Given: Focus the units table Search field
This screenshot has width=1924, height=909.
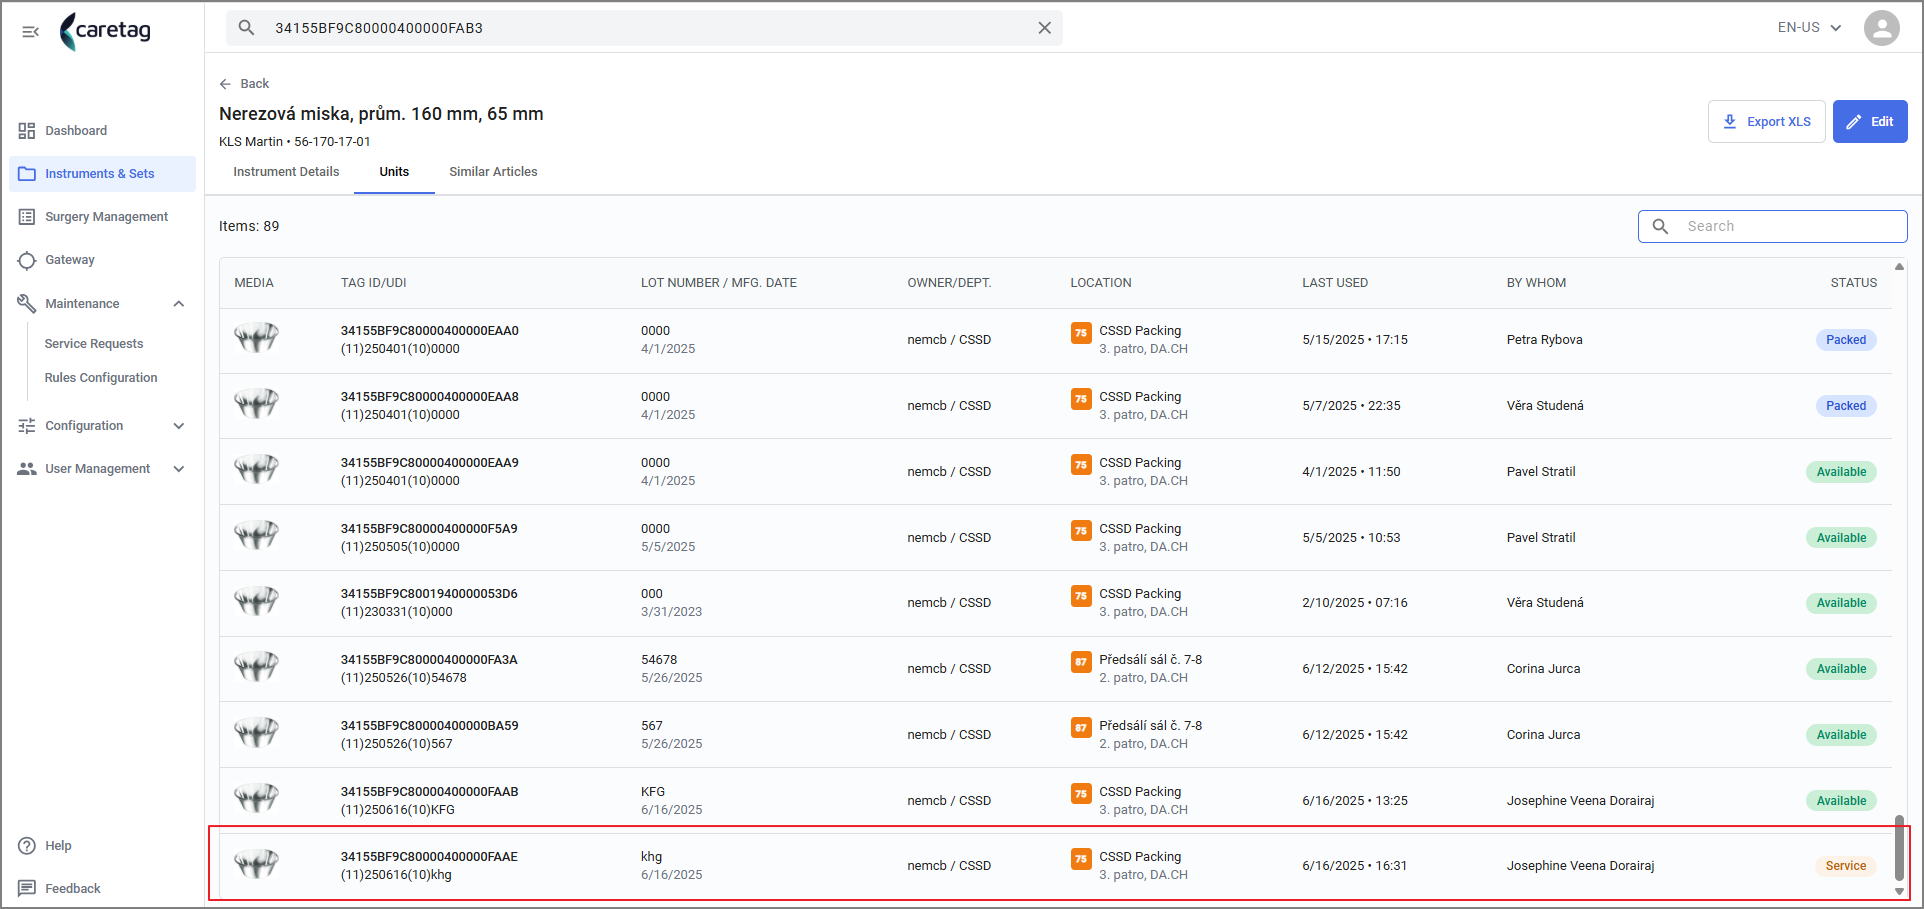Looking at the screenshot, I should pyautogui.click(x=1772, y=227).
